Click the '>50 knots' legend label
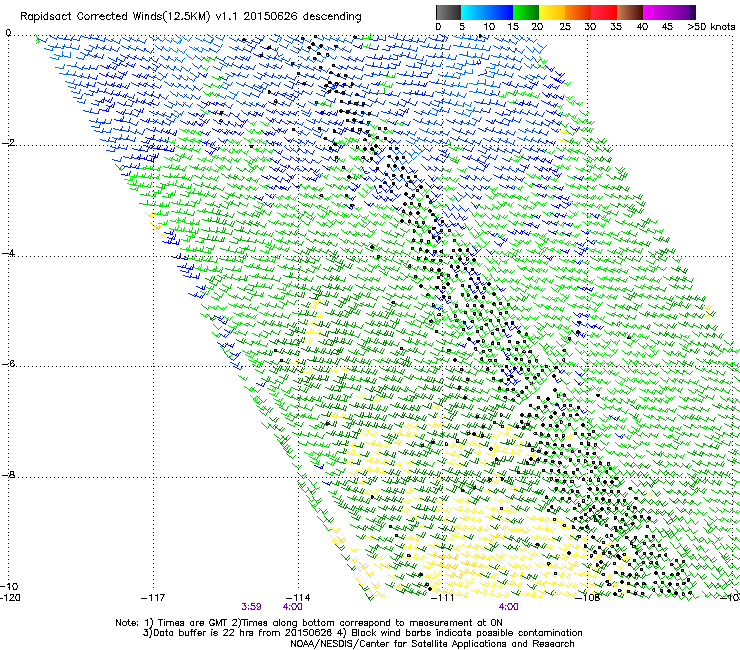 [x=711, y=27]
